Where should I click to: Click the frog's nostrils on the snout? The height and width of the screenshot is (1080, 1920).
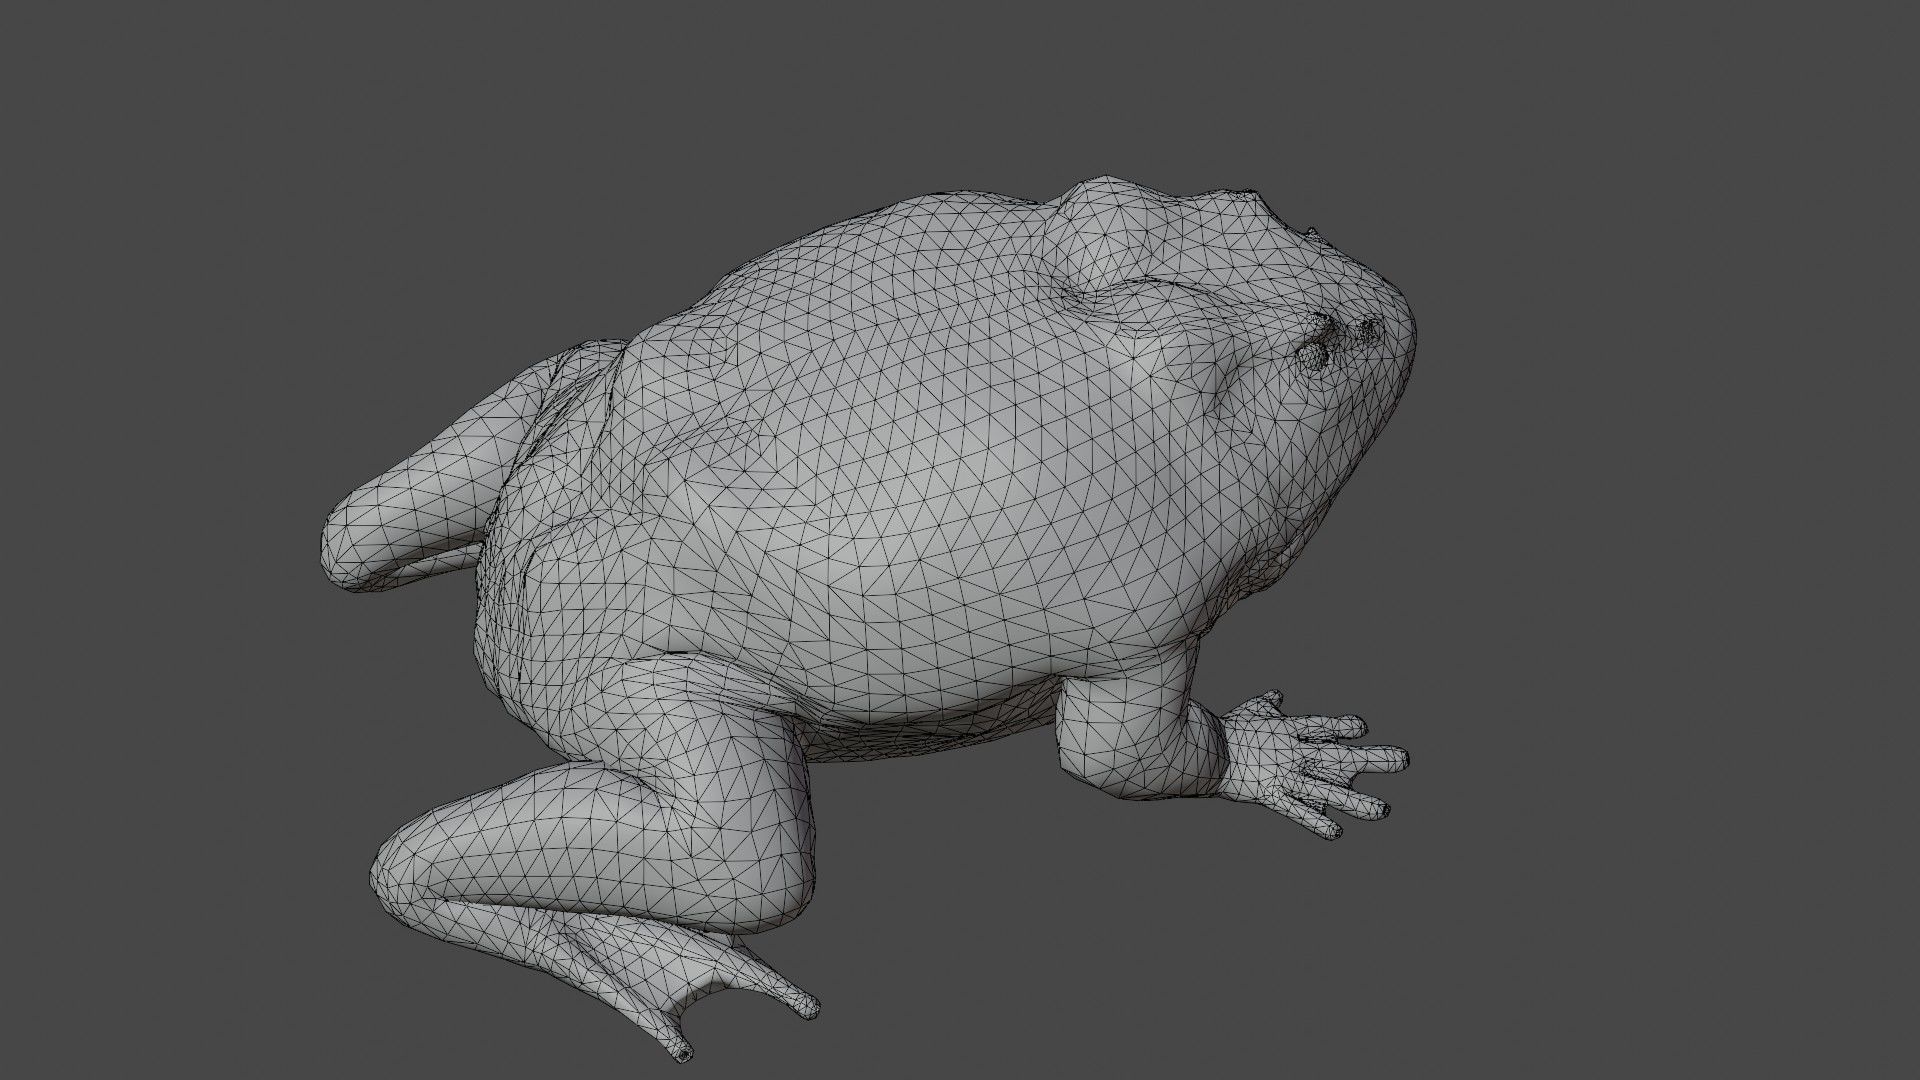coord(1340,343)
